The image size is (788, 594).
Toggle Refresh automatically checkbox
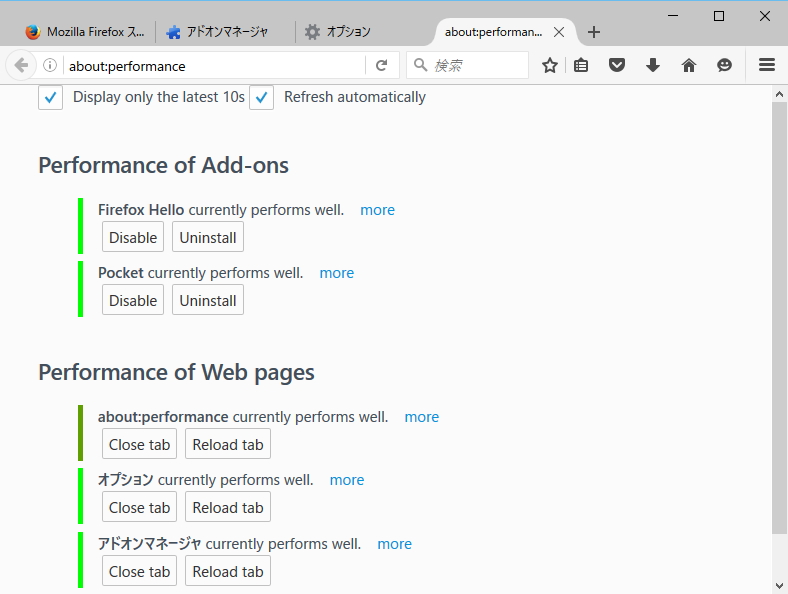coord(261,97)
